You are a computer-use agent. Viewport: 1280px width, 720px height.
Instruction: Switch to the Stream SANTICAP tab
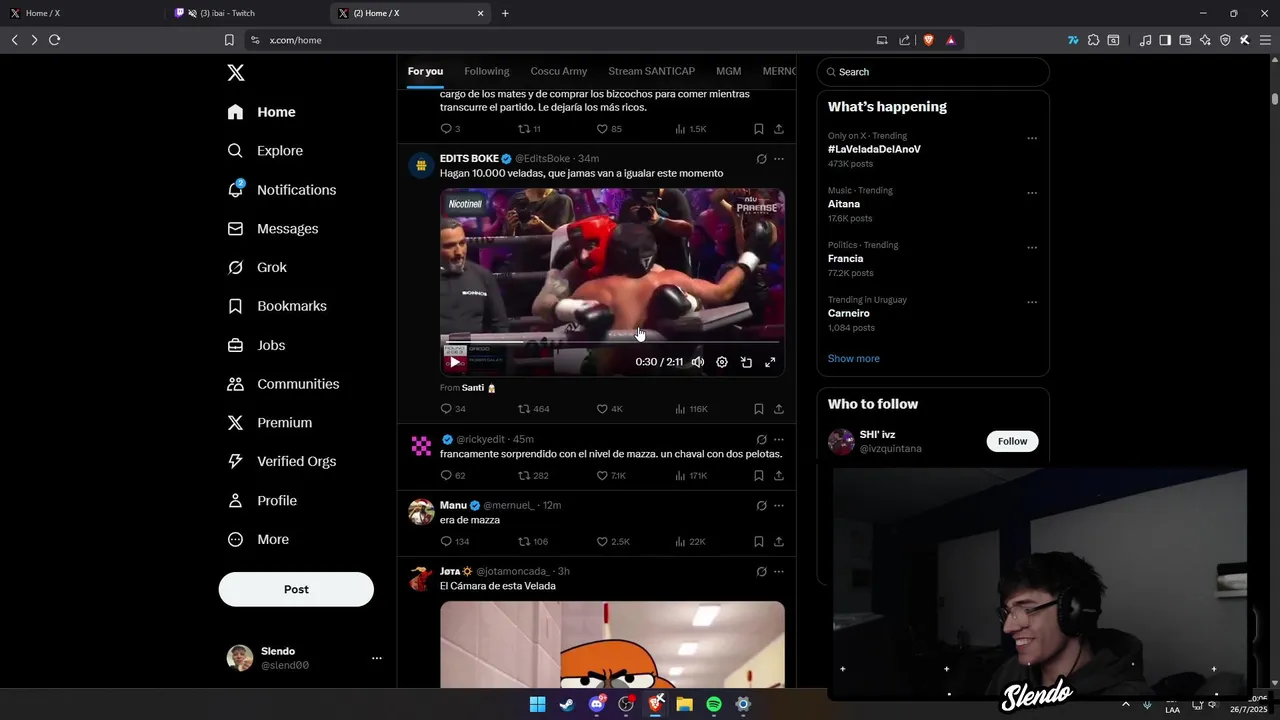pos(651,71)
